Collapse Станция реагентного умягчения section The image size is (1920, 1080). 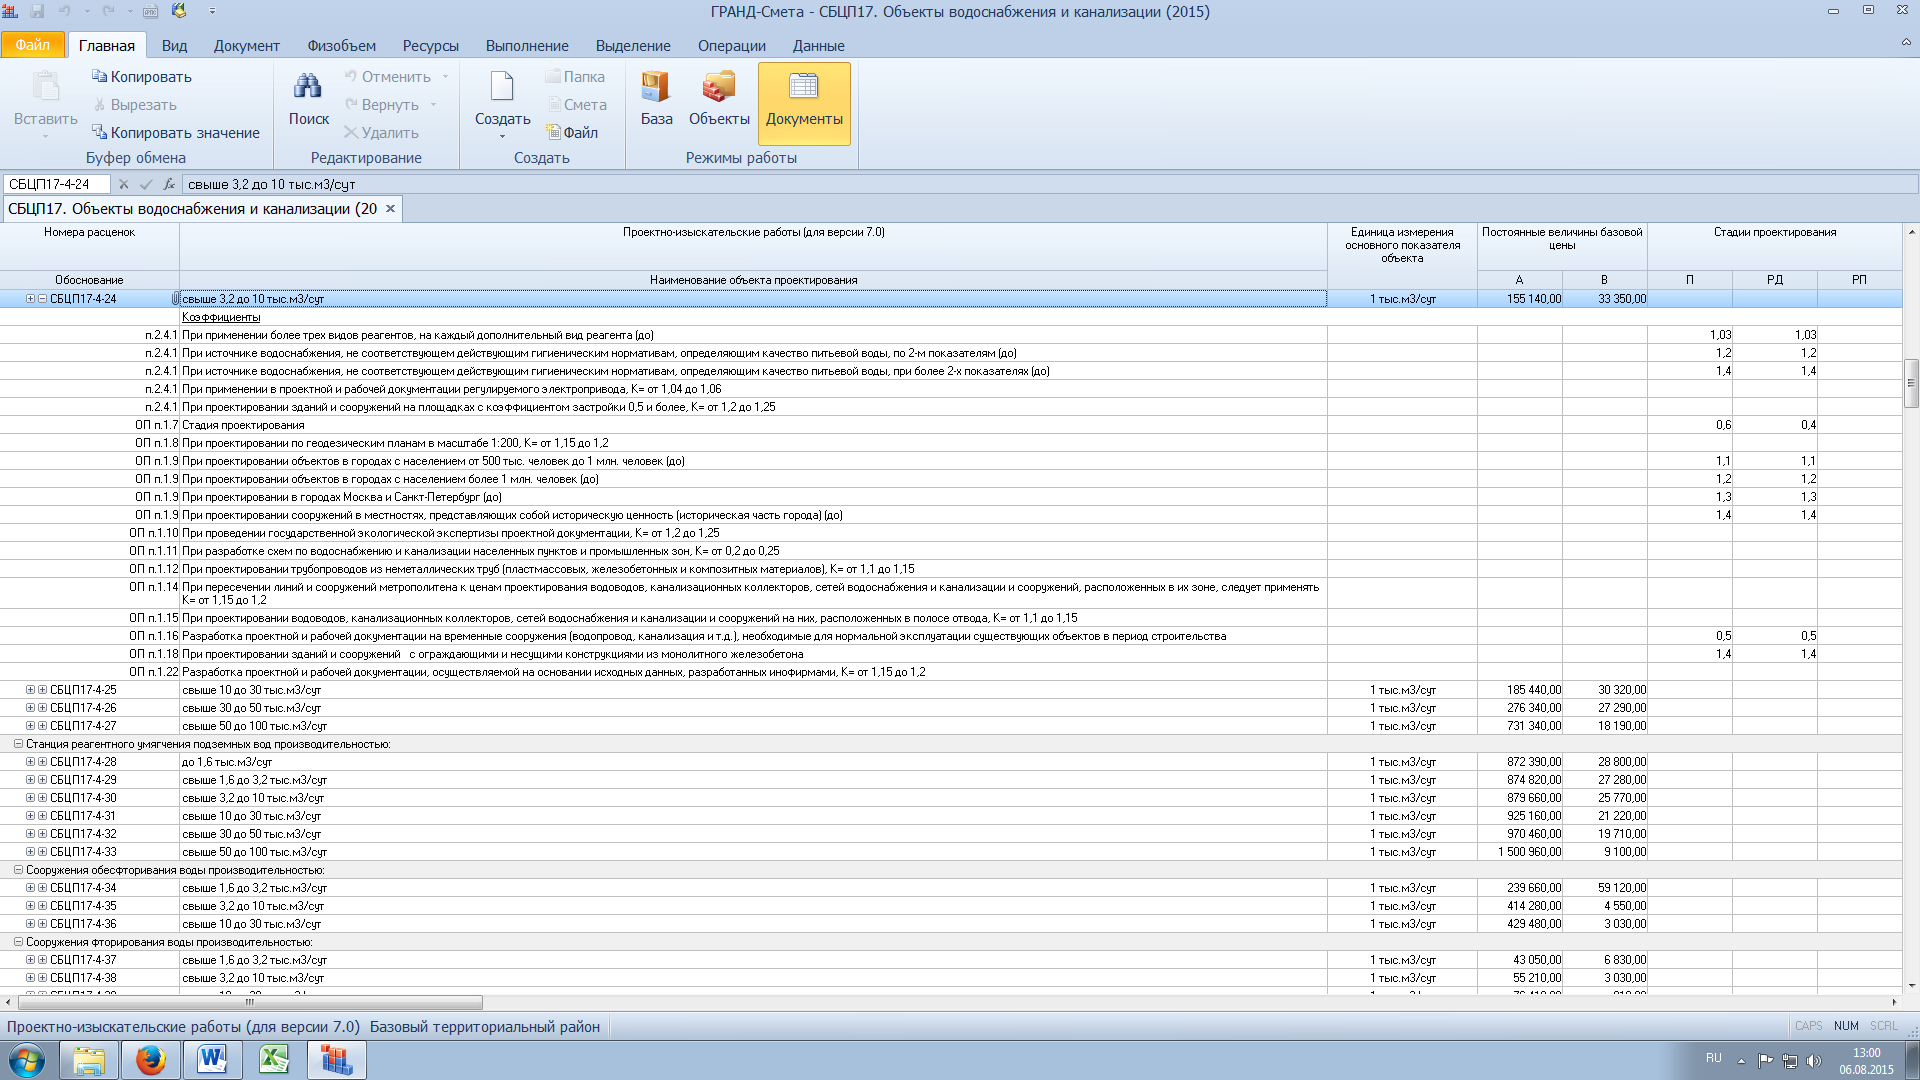pos(18,744)
